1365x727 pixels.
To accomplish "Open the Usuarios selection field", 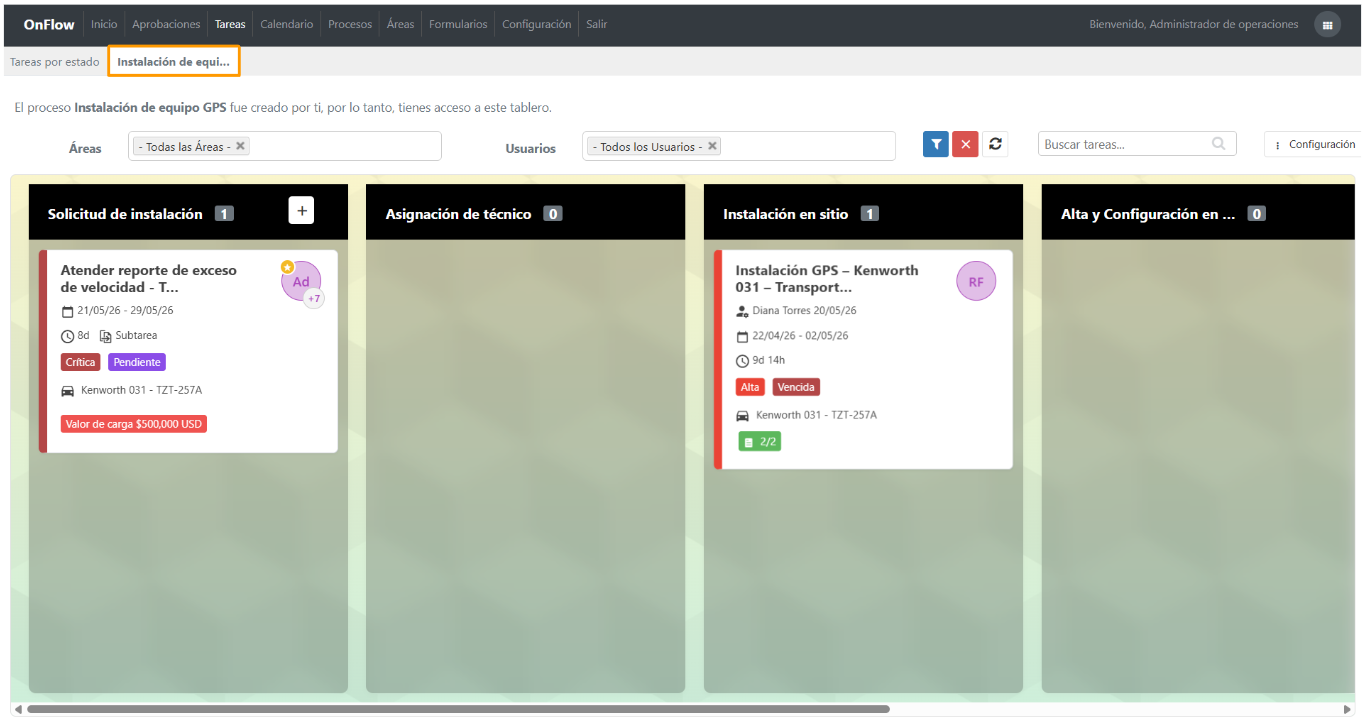I will pos(739,146).
